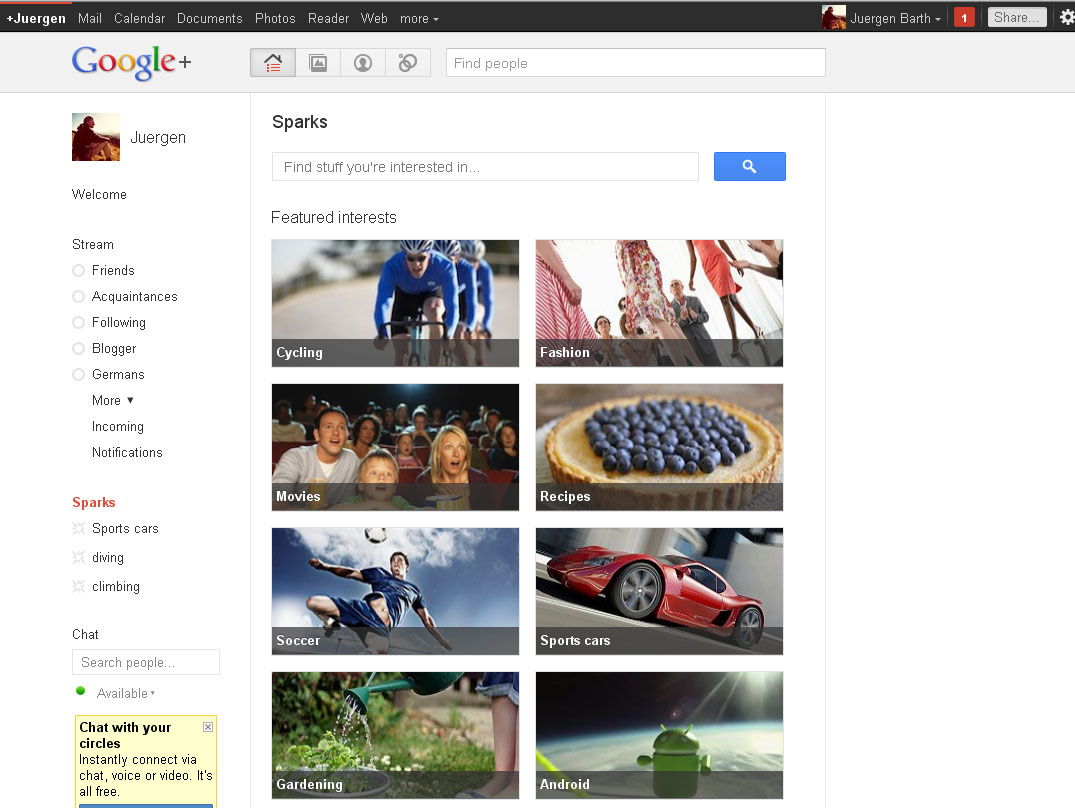Open the Sparks sidebar heading
1075x808 pixels.
[94, 502]
